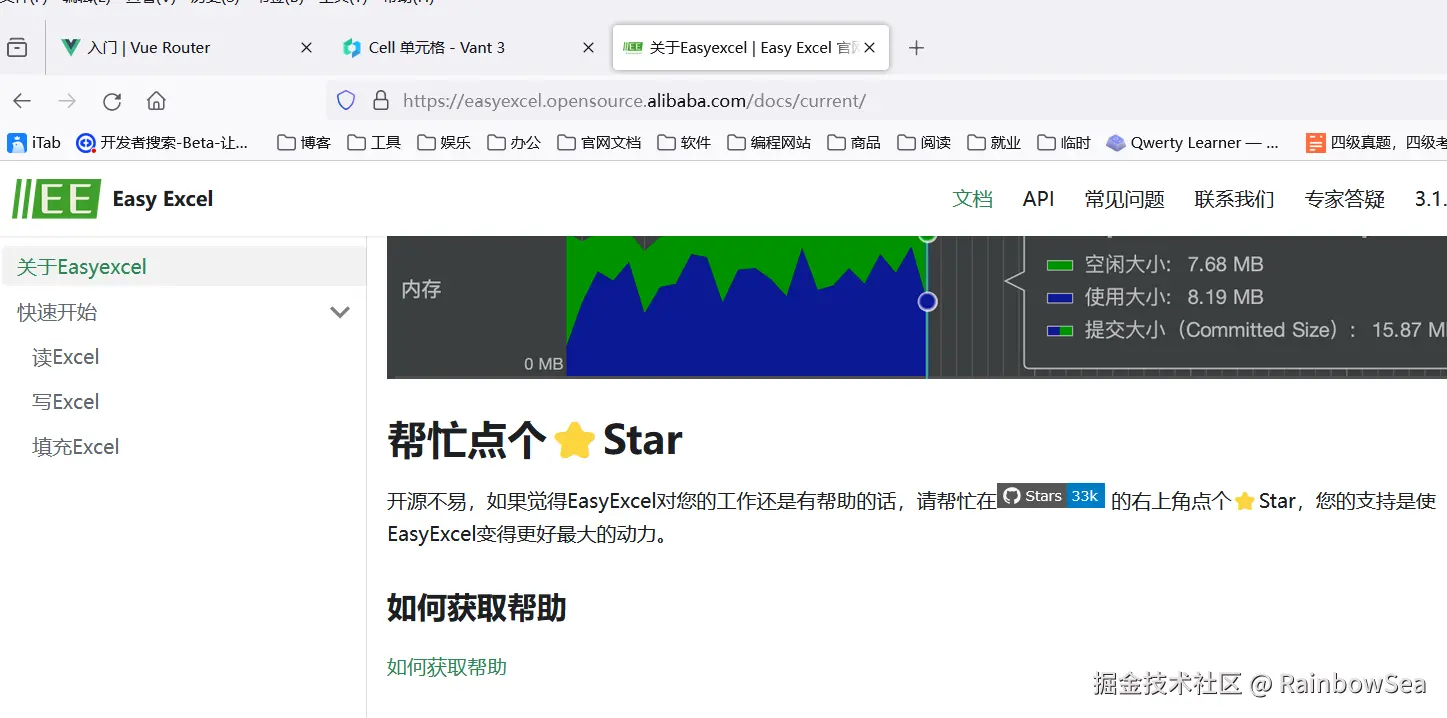The width and height of the screenshot is (1447, 718).
Task: Open the 四级真题 bookmark
Action: [1376, 143]
